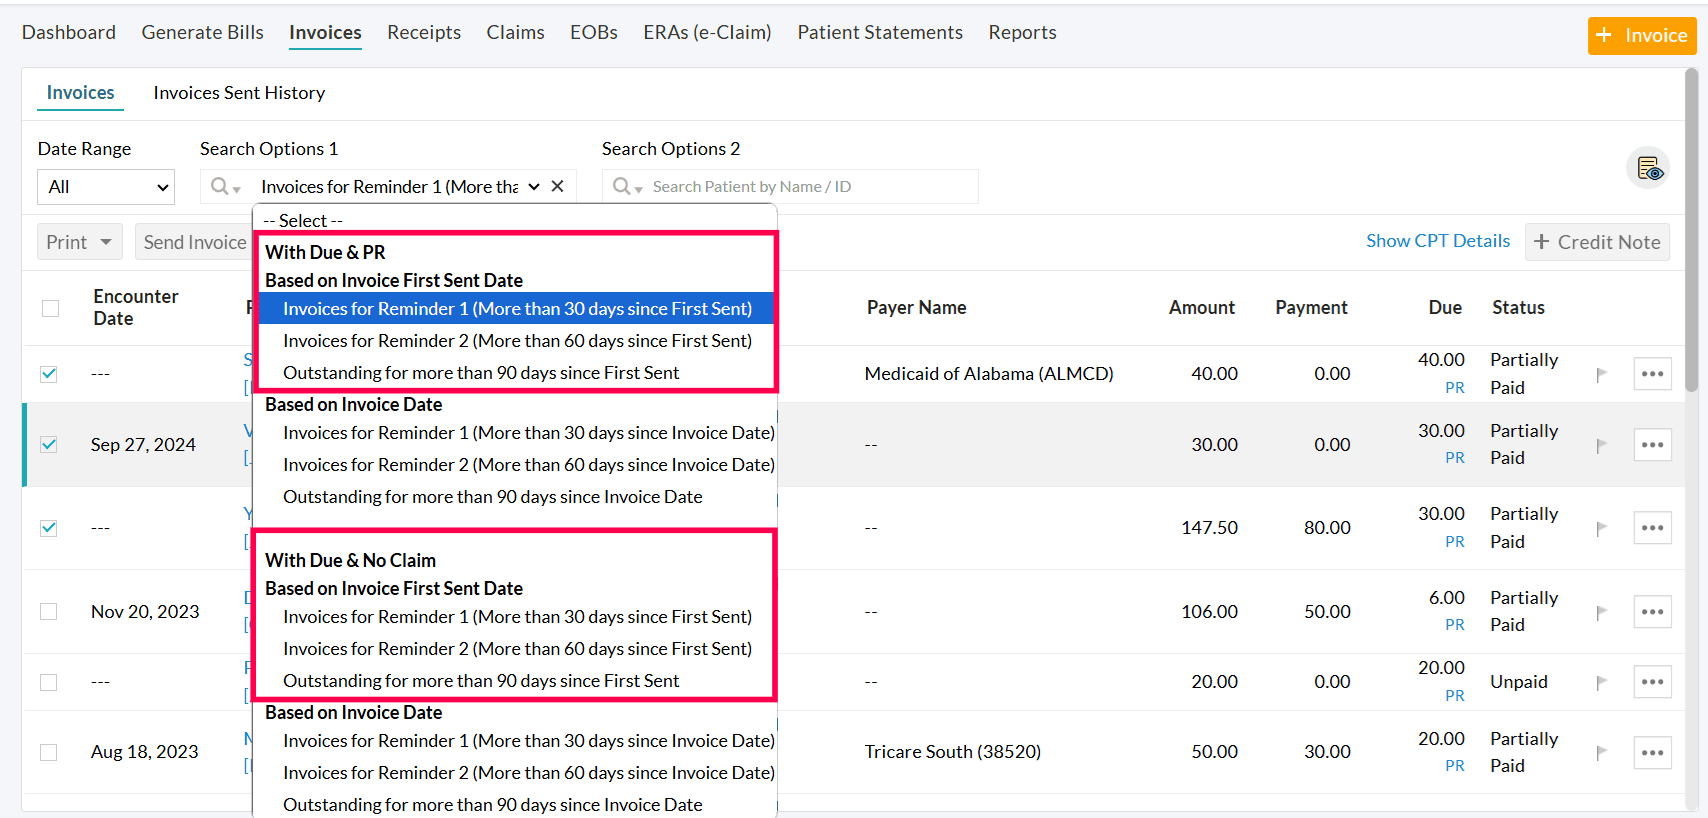Click the Show CPT Details link
This screenshot has height=818, width=1708.
1437,241
